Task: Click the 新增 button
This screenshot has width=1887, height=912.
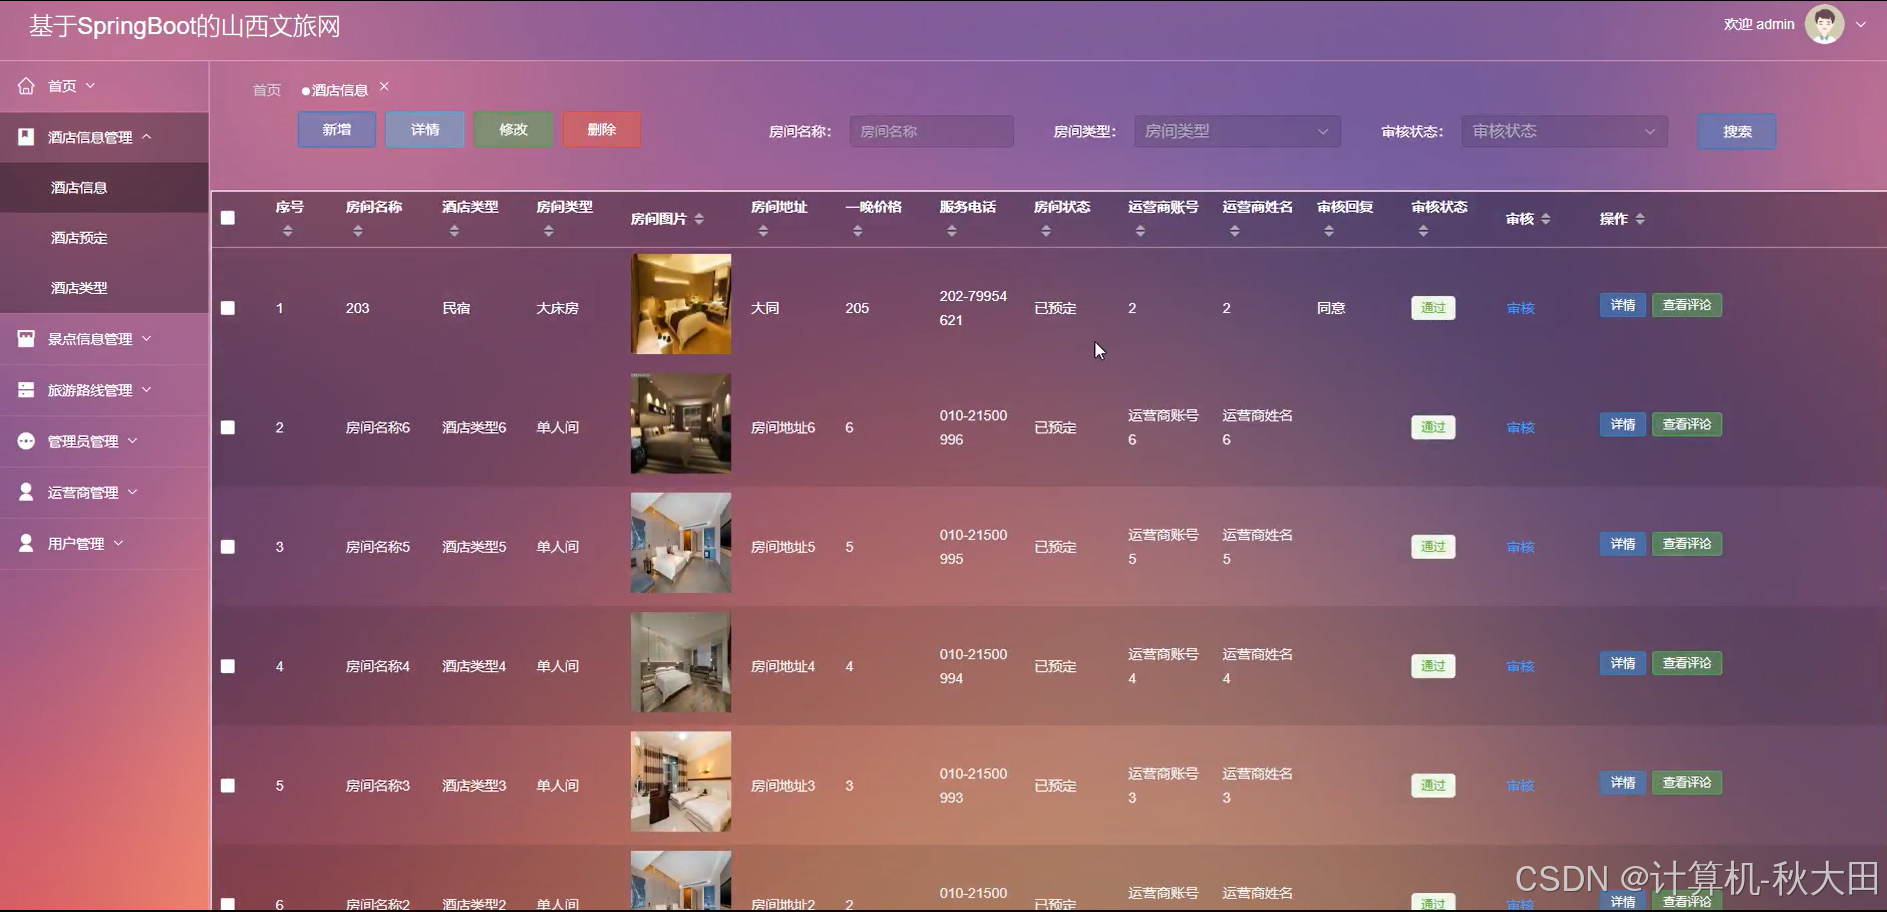Action: [x=337, y=130]
